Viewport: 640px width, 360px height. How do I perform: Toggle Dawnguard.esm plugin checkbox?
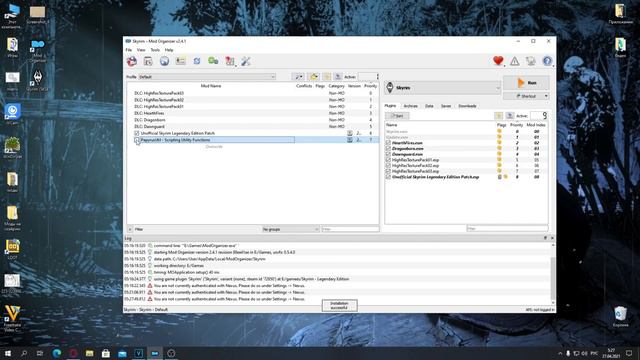tap(388, 154)
